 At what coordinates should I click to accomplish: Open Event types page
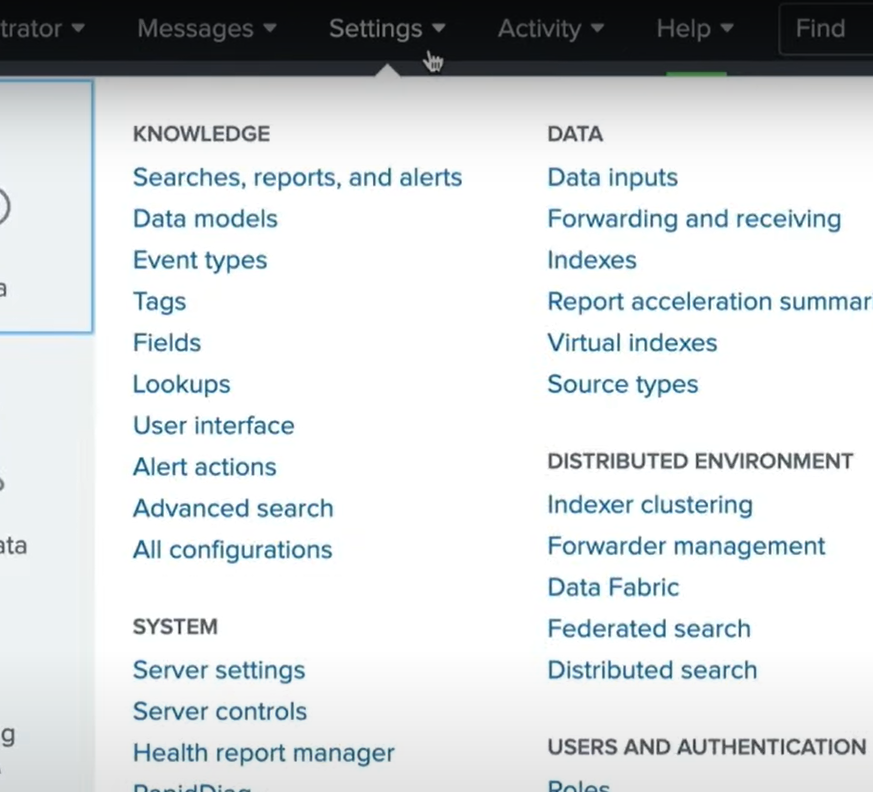pos(200,261)
